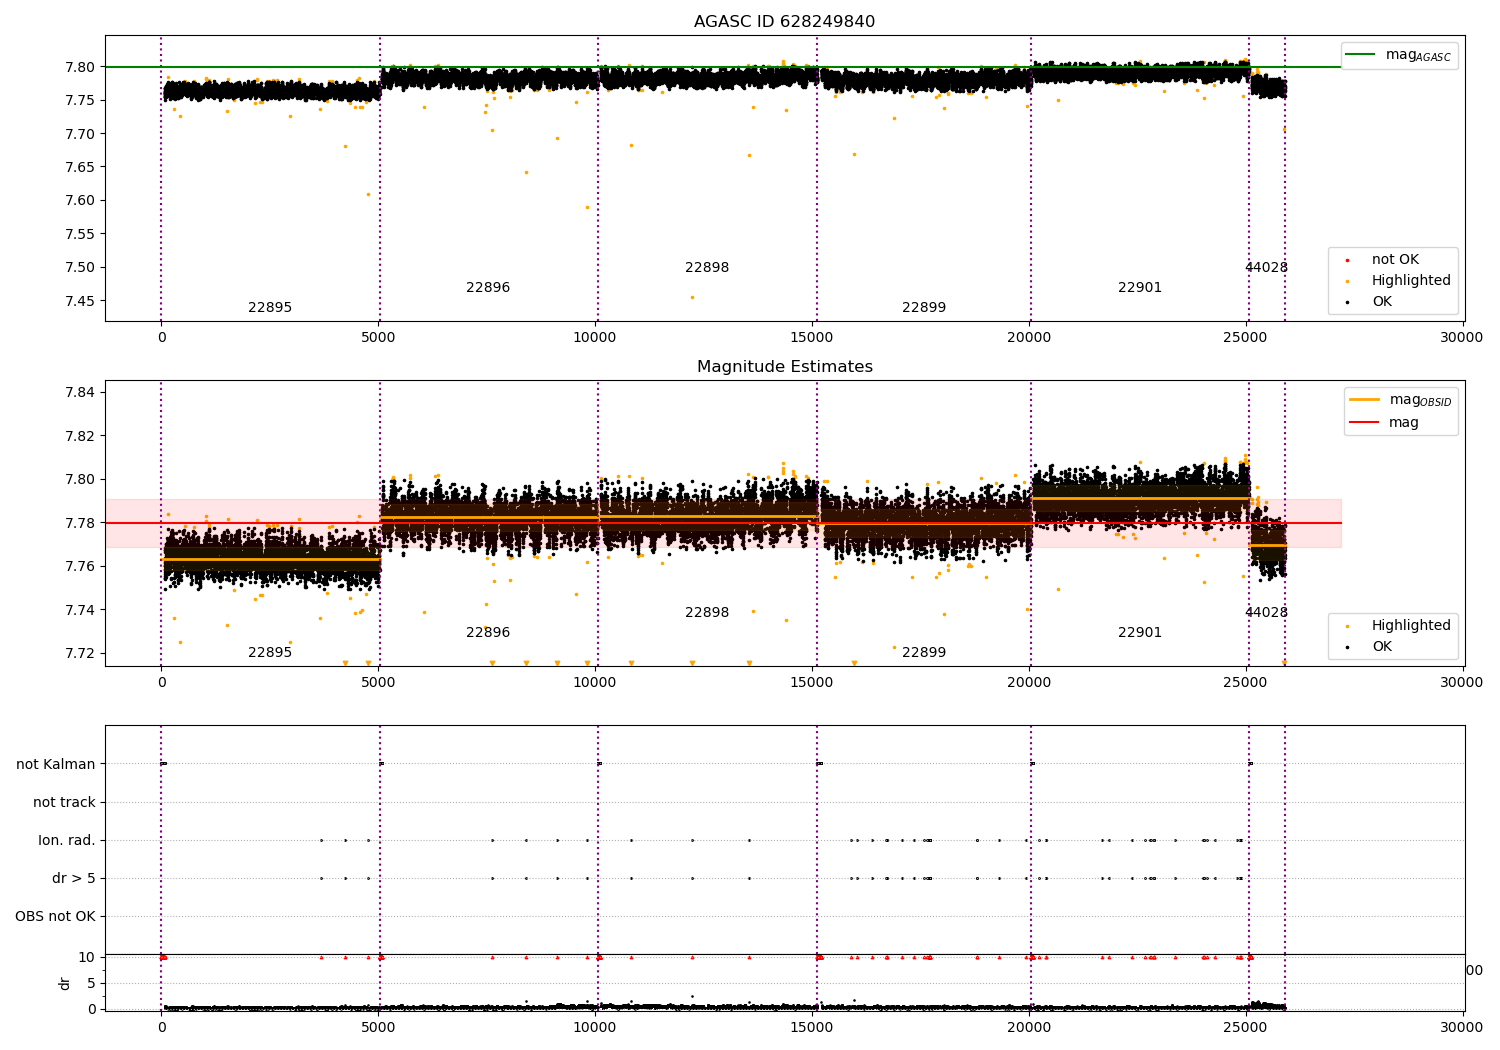Click the red "mag" legend line sample

point(1364,423)
